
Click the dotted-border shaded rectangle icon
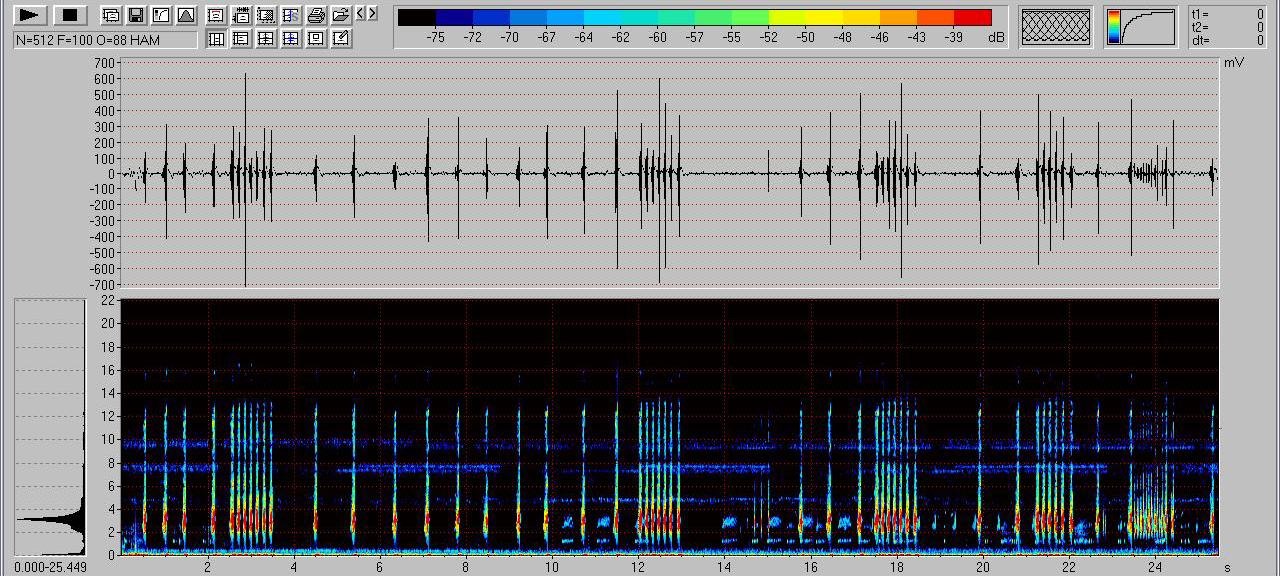(x=266, y=15)
